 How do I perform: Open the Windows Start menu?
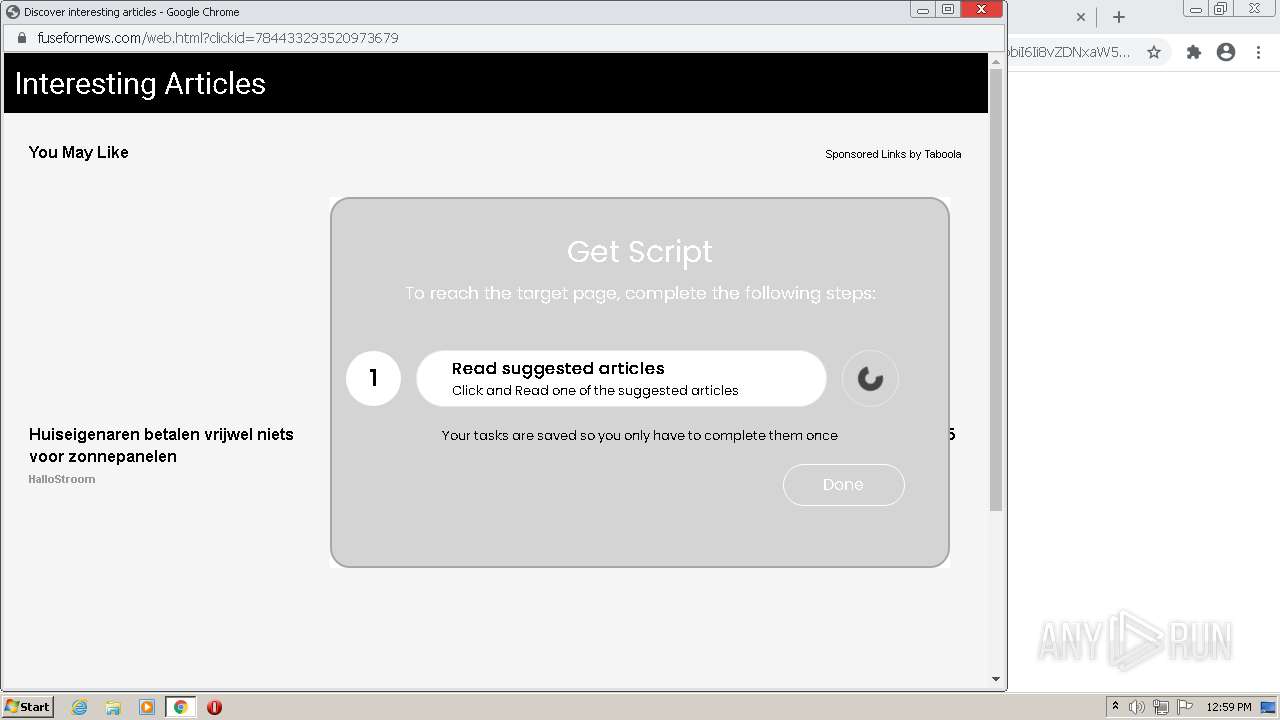[x=28, y=706]
